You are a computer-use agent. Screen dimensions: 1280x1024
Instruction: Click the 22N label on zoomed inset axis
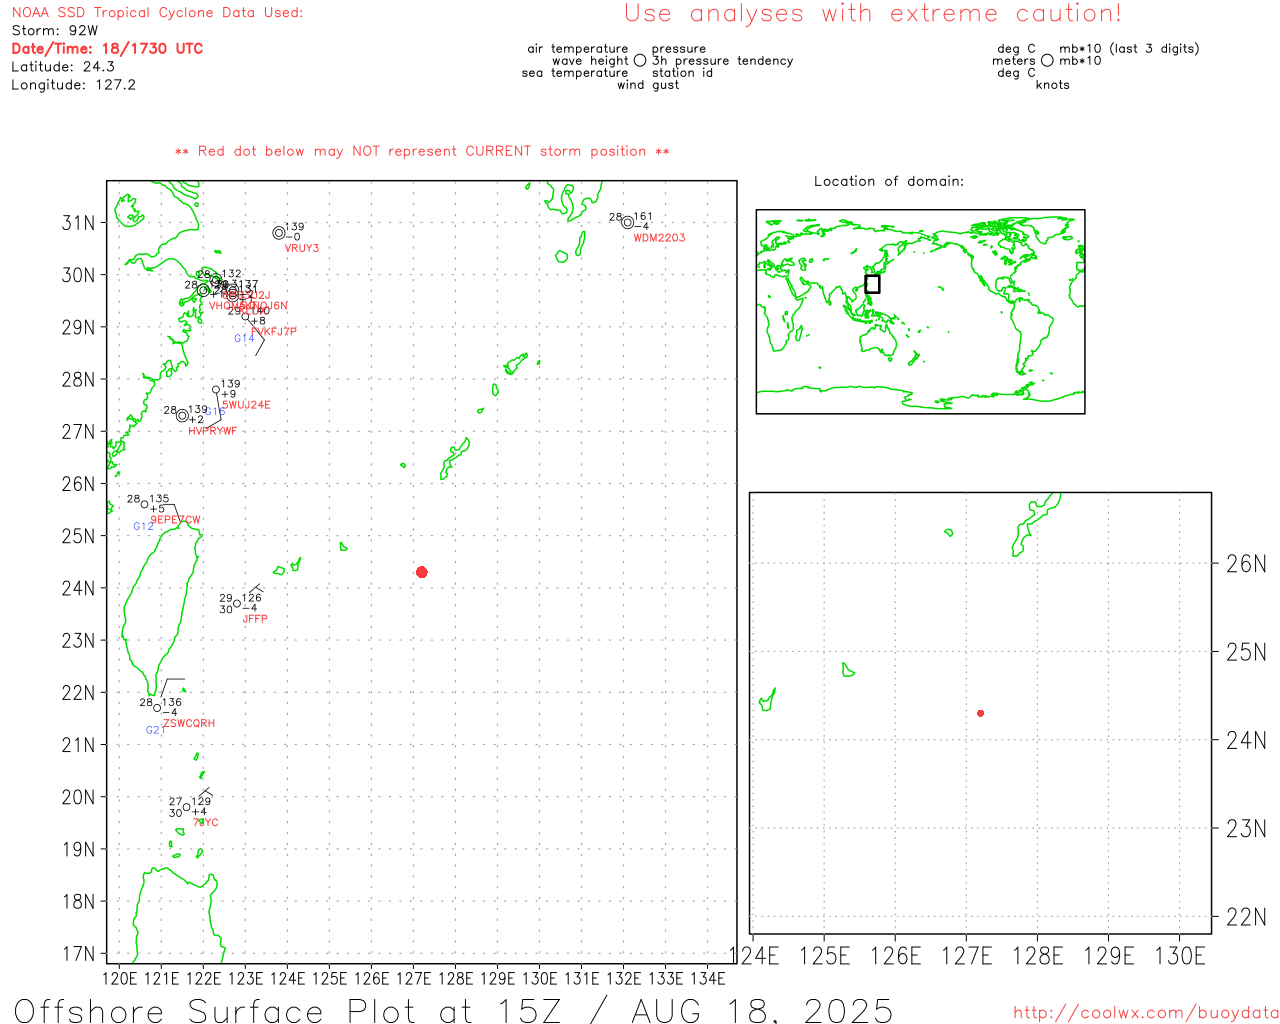click(x=1246, y=917)
